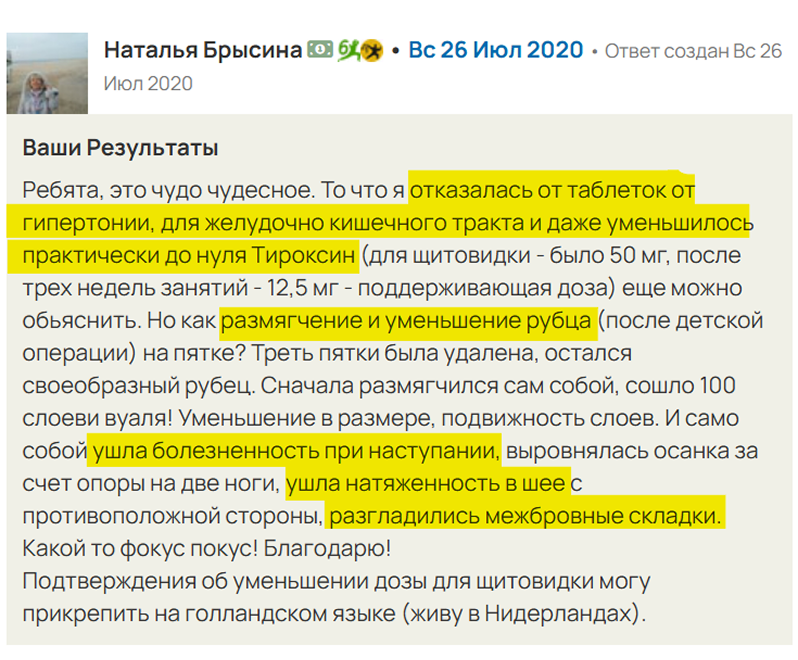Click highlighted phrase практически до нуля Тироксин
The image size is (798, 660).
189,255
